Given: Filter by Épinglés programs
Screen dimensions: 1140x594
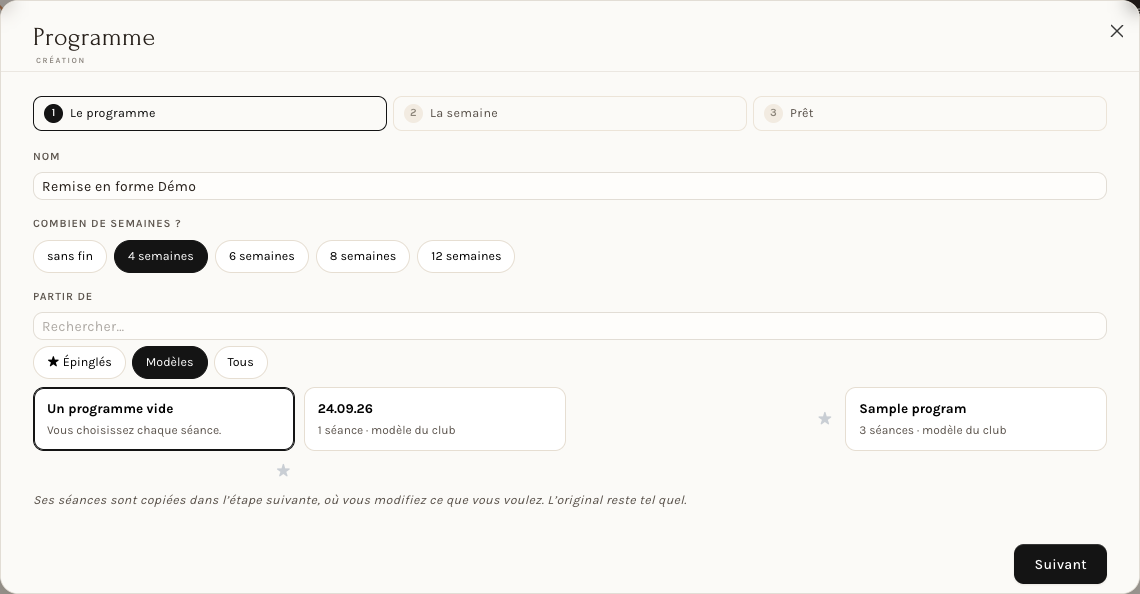Looking at the screenshot, I should point(79,362).
